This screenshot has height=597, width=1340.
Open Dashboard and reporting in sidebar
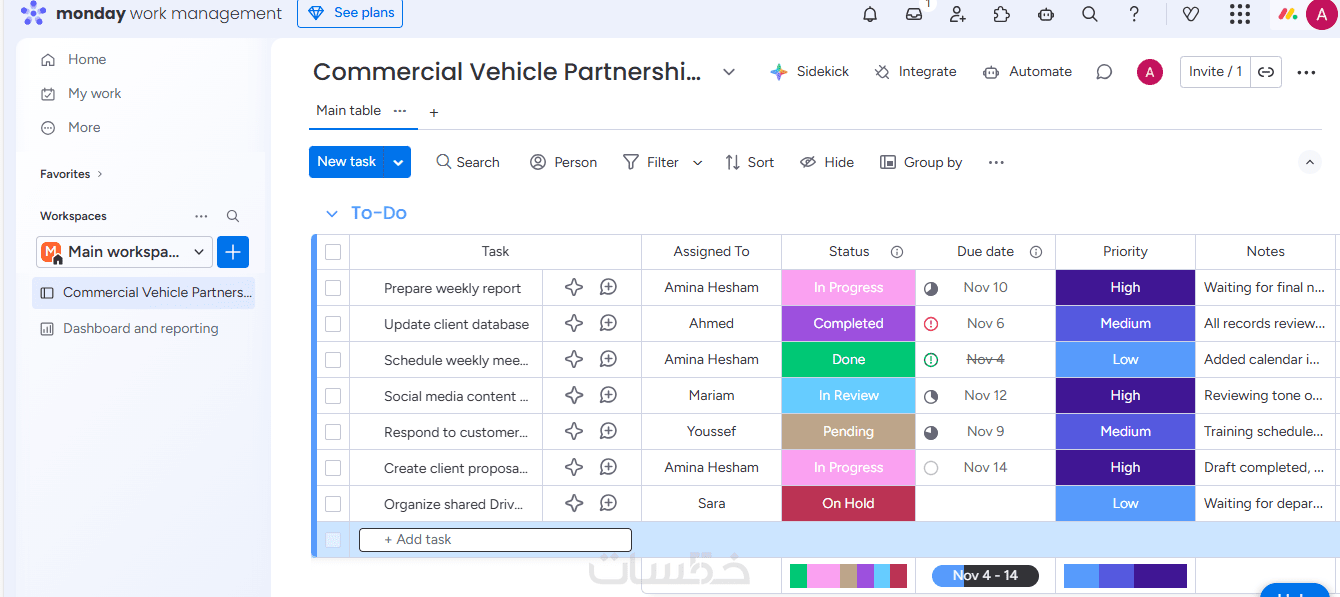[x=140, y=329]
